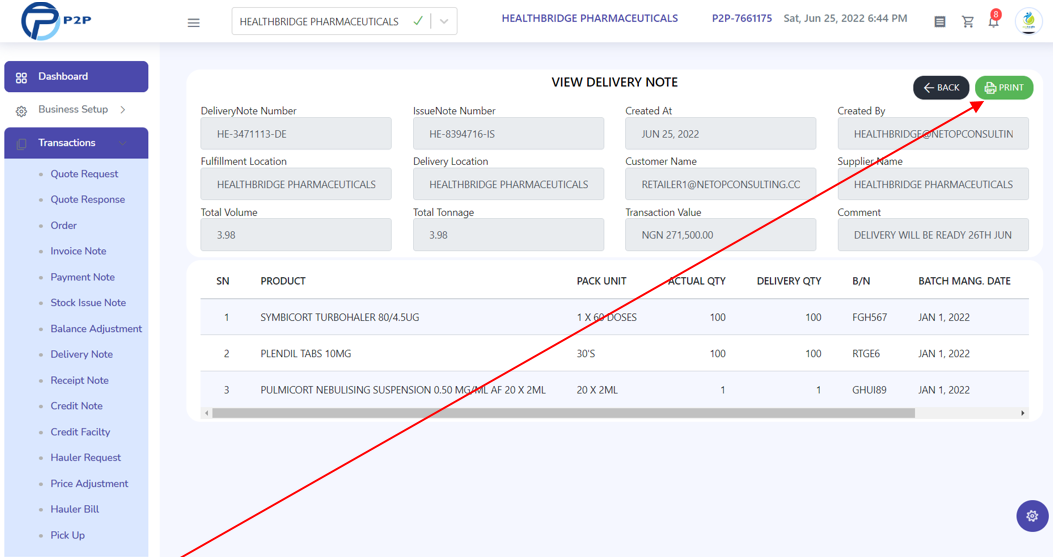Click the DeliveryNote Number field
The height and width of the screenshot is (557, 1053).
[x=295, y=134]
